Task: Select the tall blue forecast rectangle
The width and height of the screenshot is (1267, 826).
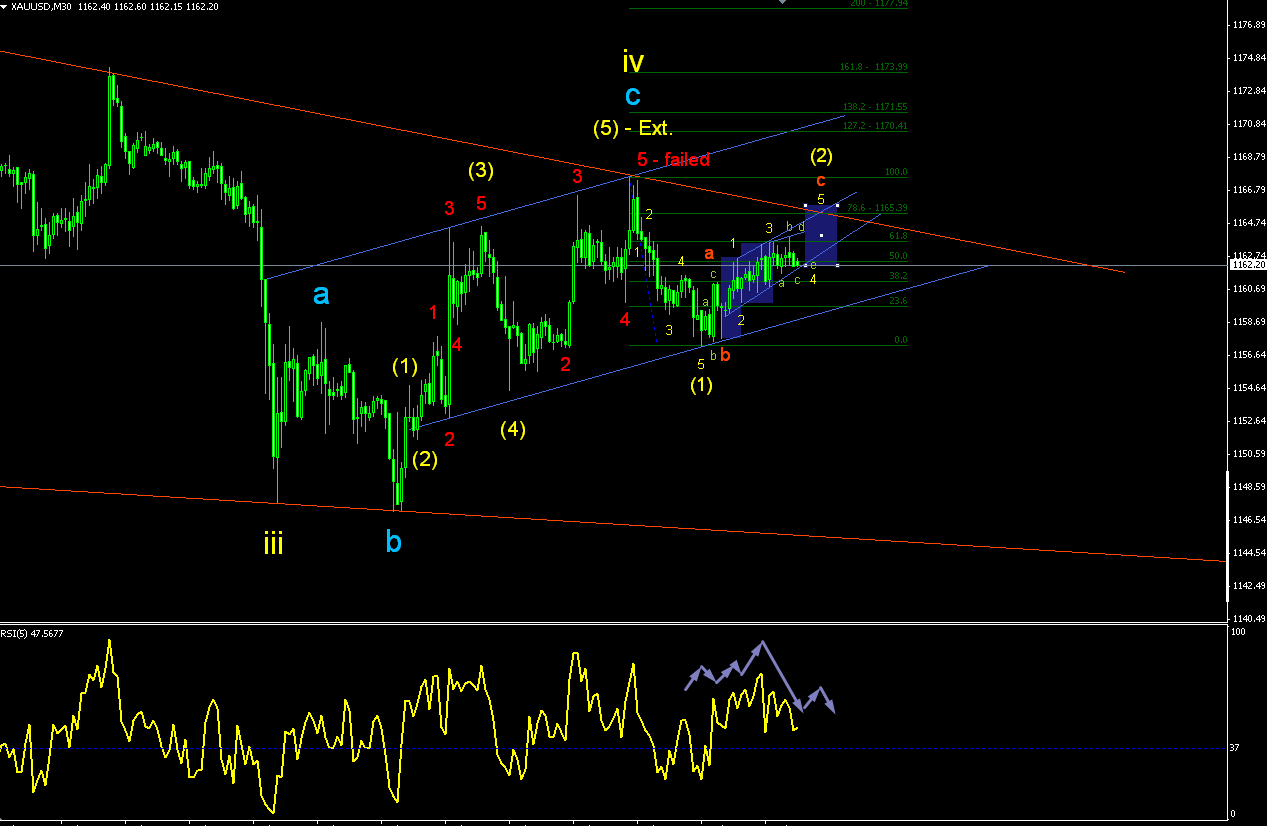Action: point(821,235)
